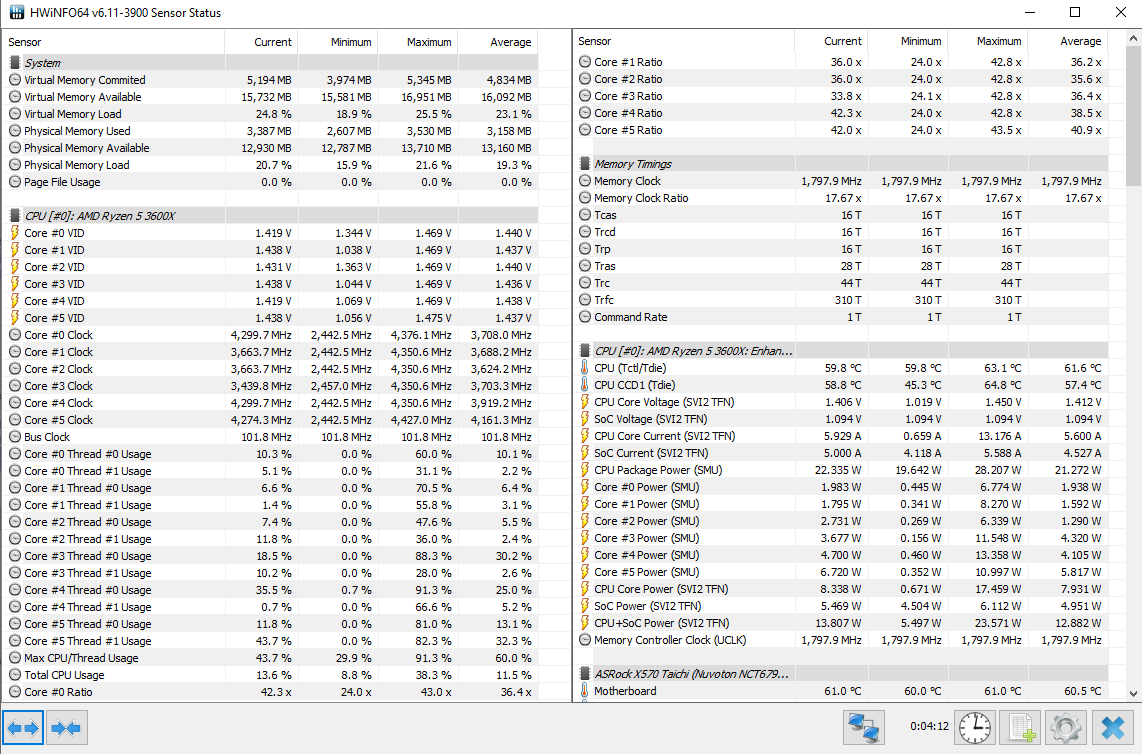Select the Physical Memory Used row
Screen dimensions: 1142x754
pyautogui.click(x=270, y=131)
